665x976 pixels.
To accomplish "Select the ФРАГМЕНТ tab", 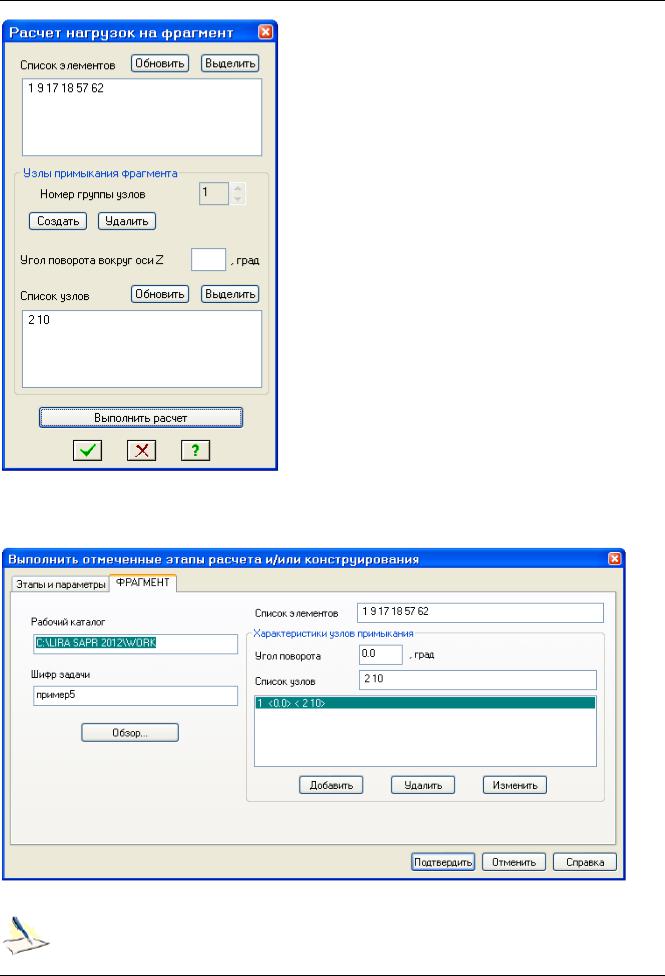I will coord(143,583).
